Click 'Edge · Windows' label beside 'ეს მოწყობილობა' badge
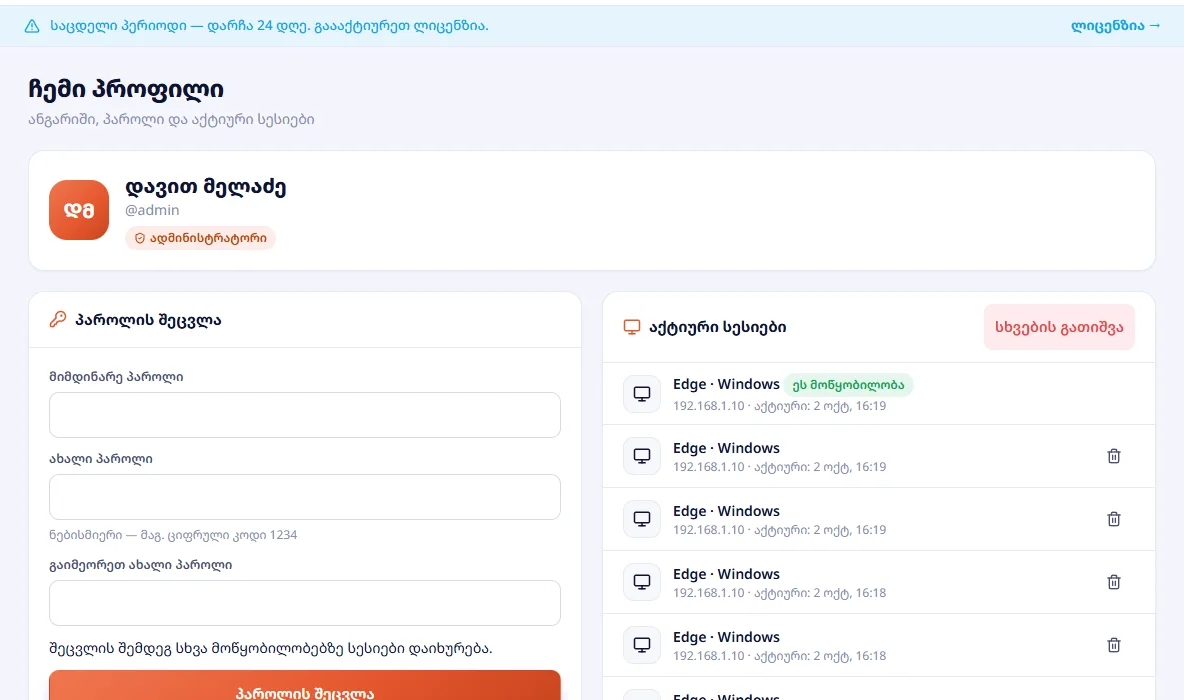 [726, 384]
